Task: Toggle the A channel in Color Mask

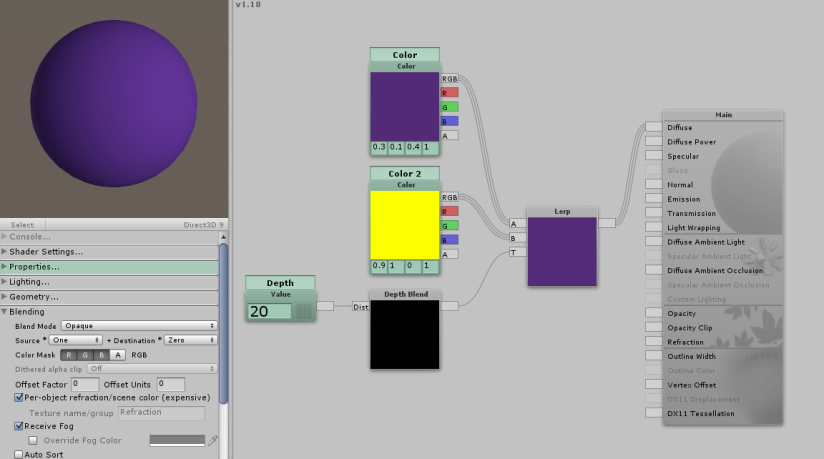Action: [x=118, y=355]
